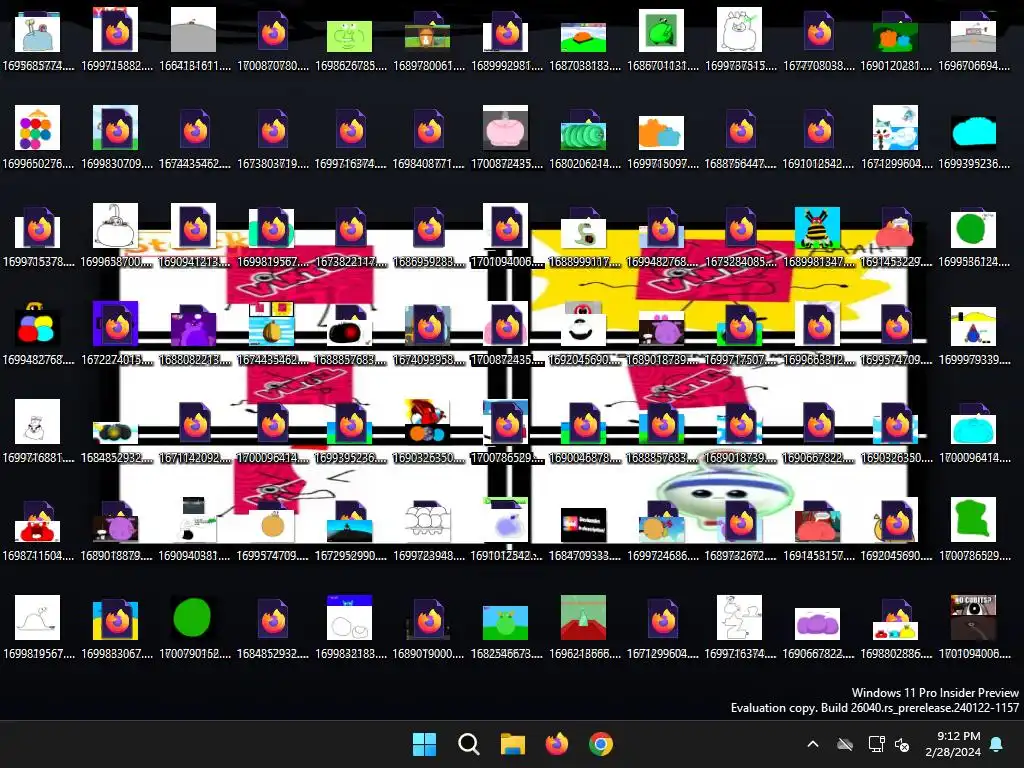Image resolution: width=1024 pixels, height=768 pixels.
Task: Select the Firefox file 1700870780
Action: coord(272,40)
